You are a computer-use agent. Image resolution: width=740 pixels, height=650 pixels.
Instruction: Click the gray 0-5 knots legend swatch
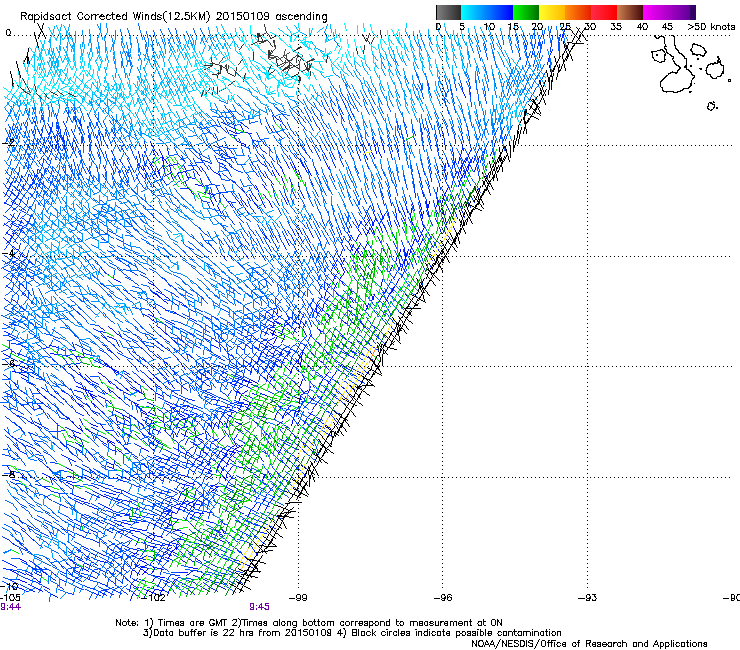point(448,12)
